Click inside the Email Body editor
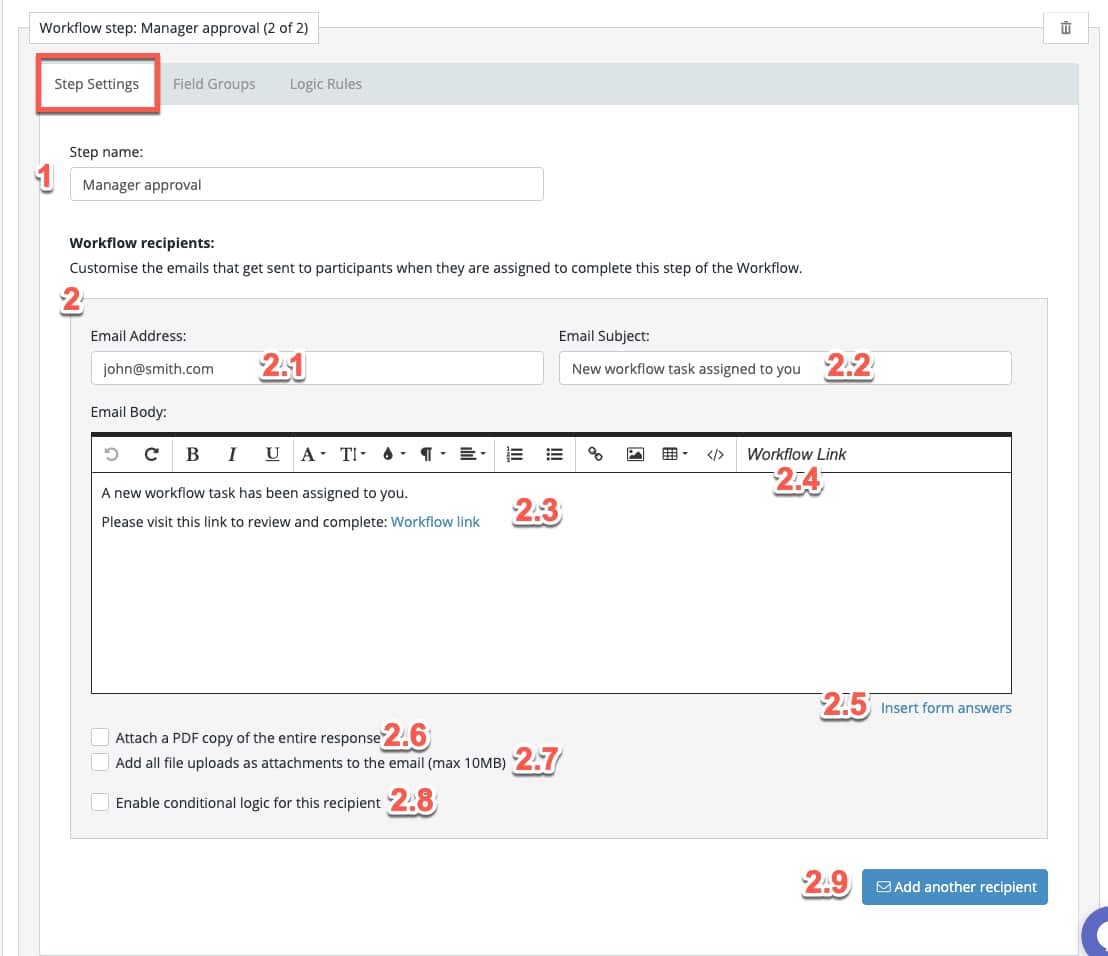 pyautogui.click(x=551, y=583)
